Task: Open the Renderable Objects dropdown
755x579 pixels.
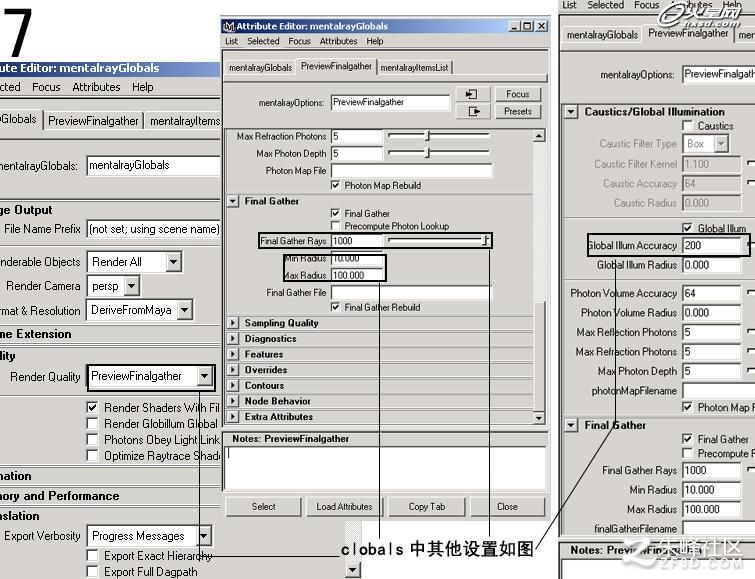Action: [x=174, y=262]
